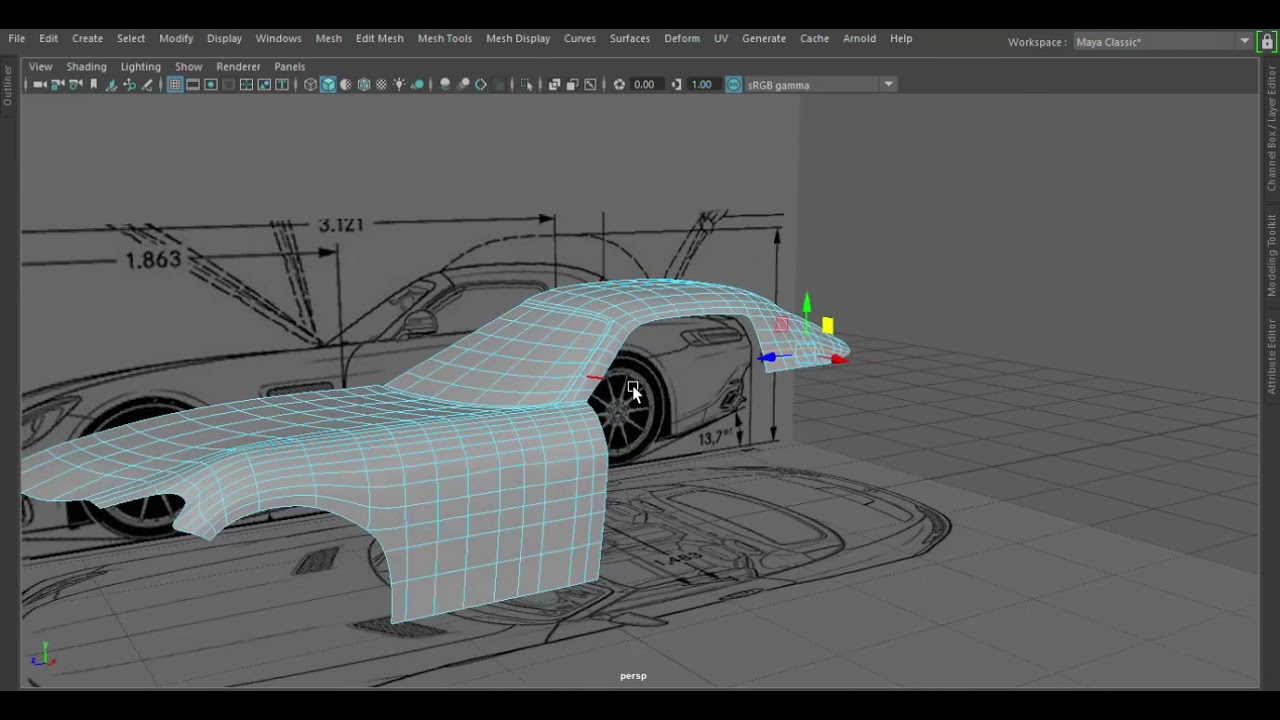This screenshot has width=1280, height=720.
Task: Click the Exposure reset icon
Action: pos(619,85)
